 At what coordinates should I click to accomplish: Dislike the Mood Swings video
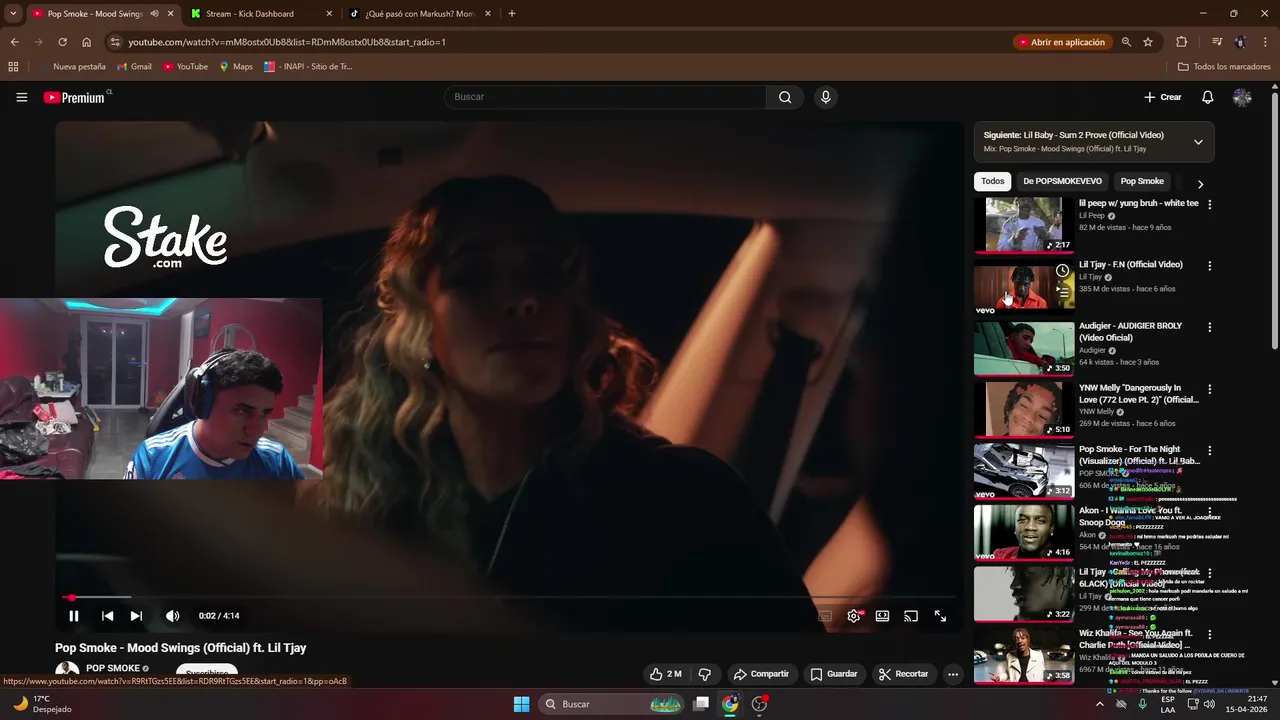click(704, 674)
